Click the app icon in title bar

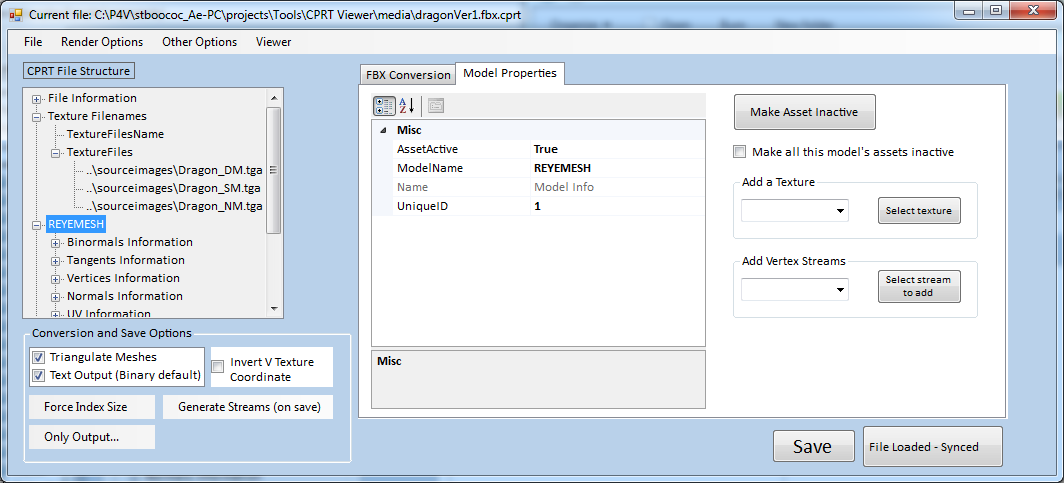point(15,15)
